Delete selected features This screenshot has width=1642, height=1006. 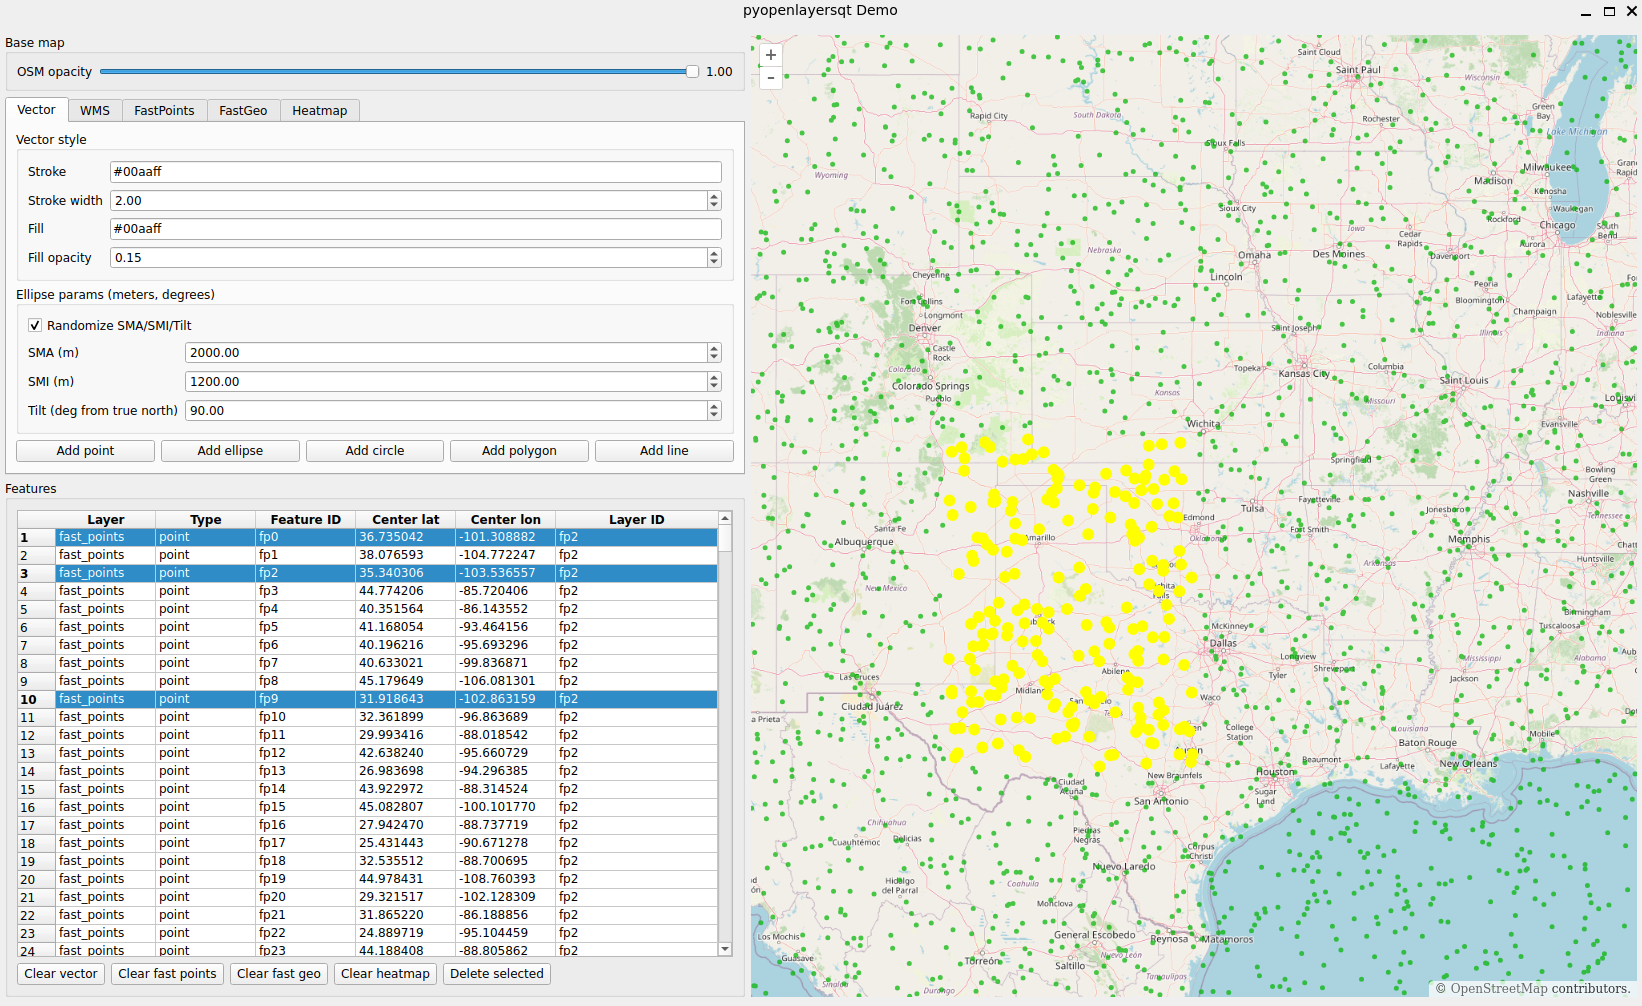coord(497,974)
